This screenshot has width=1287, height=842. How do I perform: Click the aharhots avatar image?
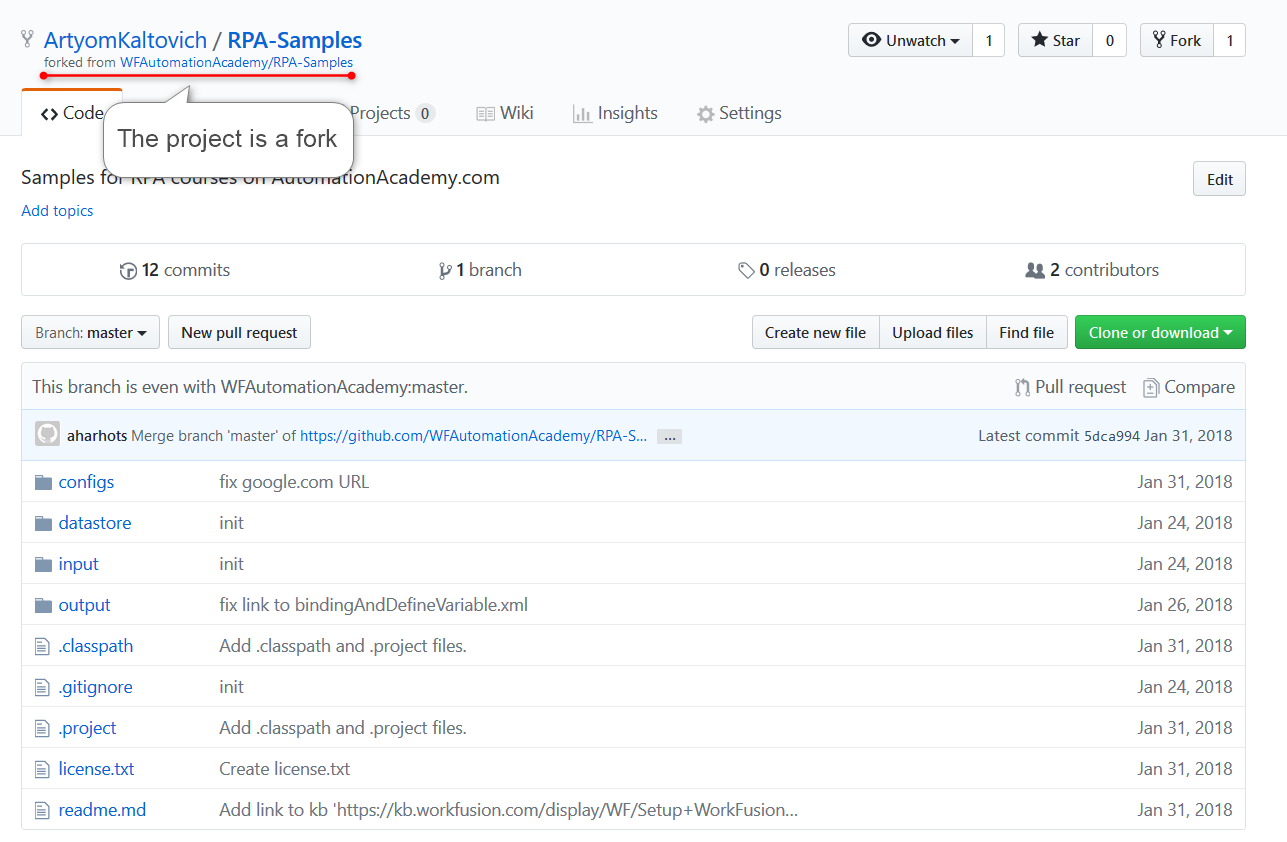(x=47, y=434)
